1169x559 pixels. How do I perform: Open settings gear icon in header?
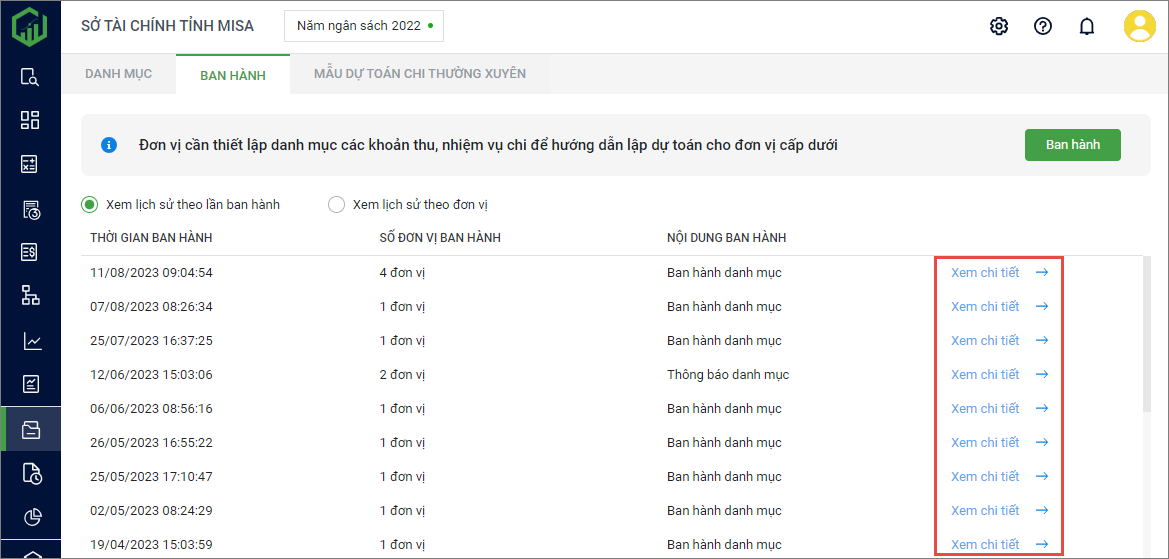pyautogui.click(x=999, y=26)
